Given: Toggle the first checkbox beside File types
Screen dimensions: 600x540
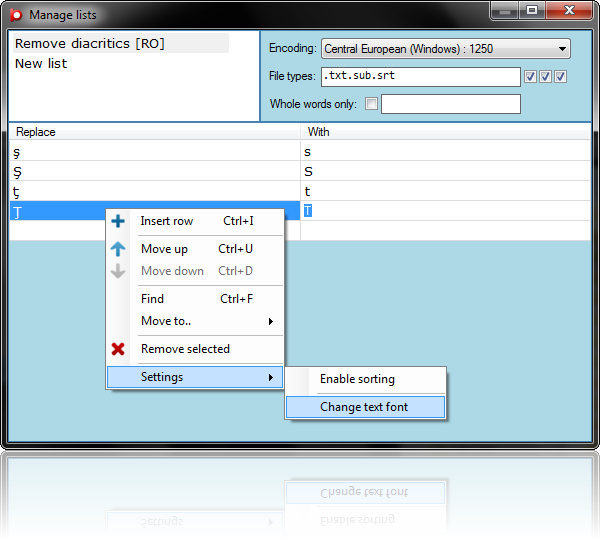Looking at the screenshot, I should (531, 77).
